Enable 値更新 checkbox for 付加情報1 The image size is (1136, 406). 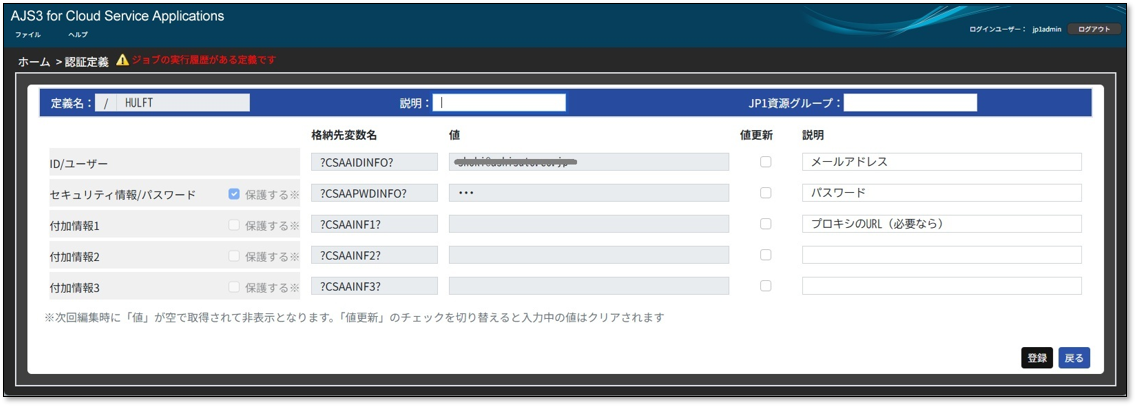pos(766,224)
